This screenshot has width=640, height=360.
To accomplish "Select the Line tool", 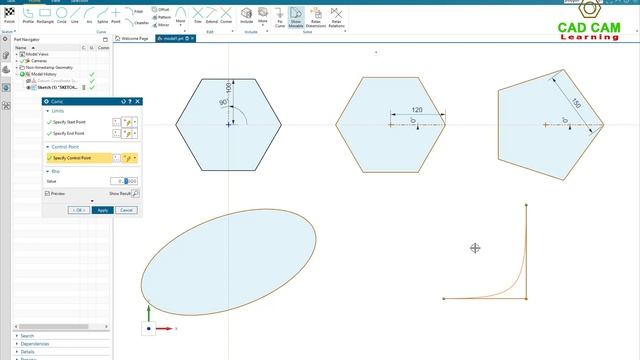I will point(75,15).
